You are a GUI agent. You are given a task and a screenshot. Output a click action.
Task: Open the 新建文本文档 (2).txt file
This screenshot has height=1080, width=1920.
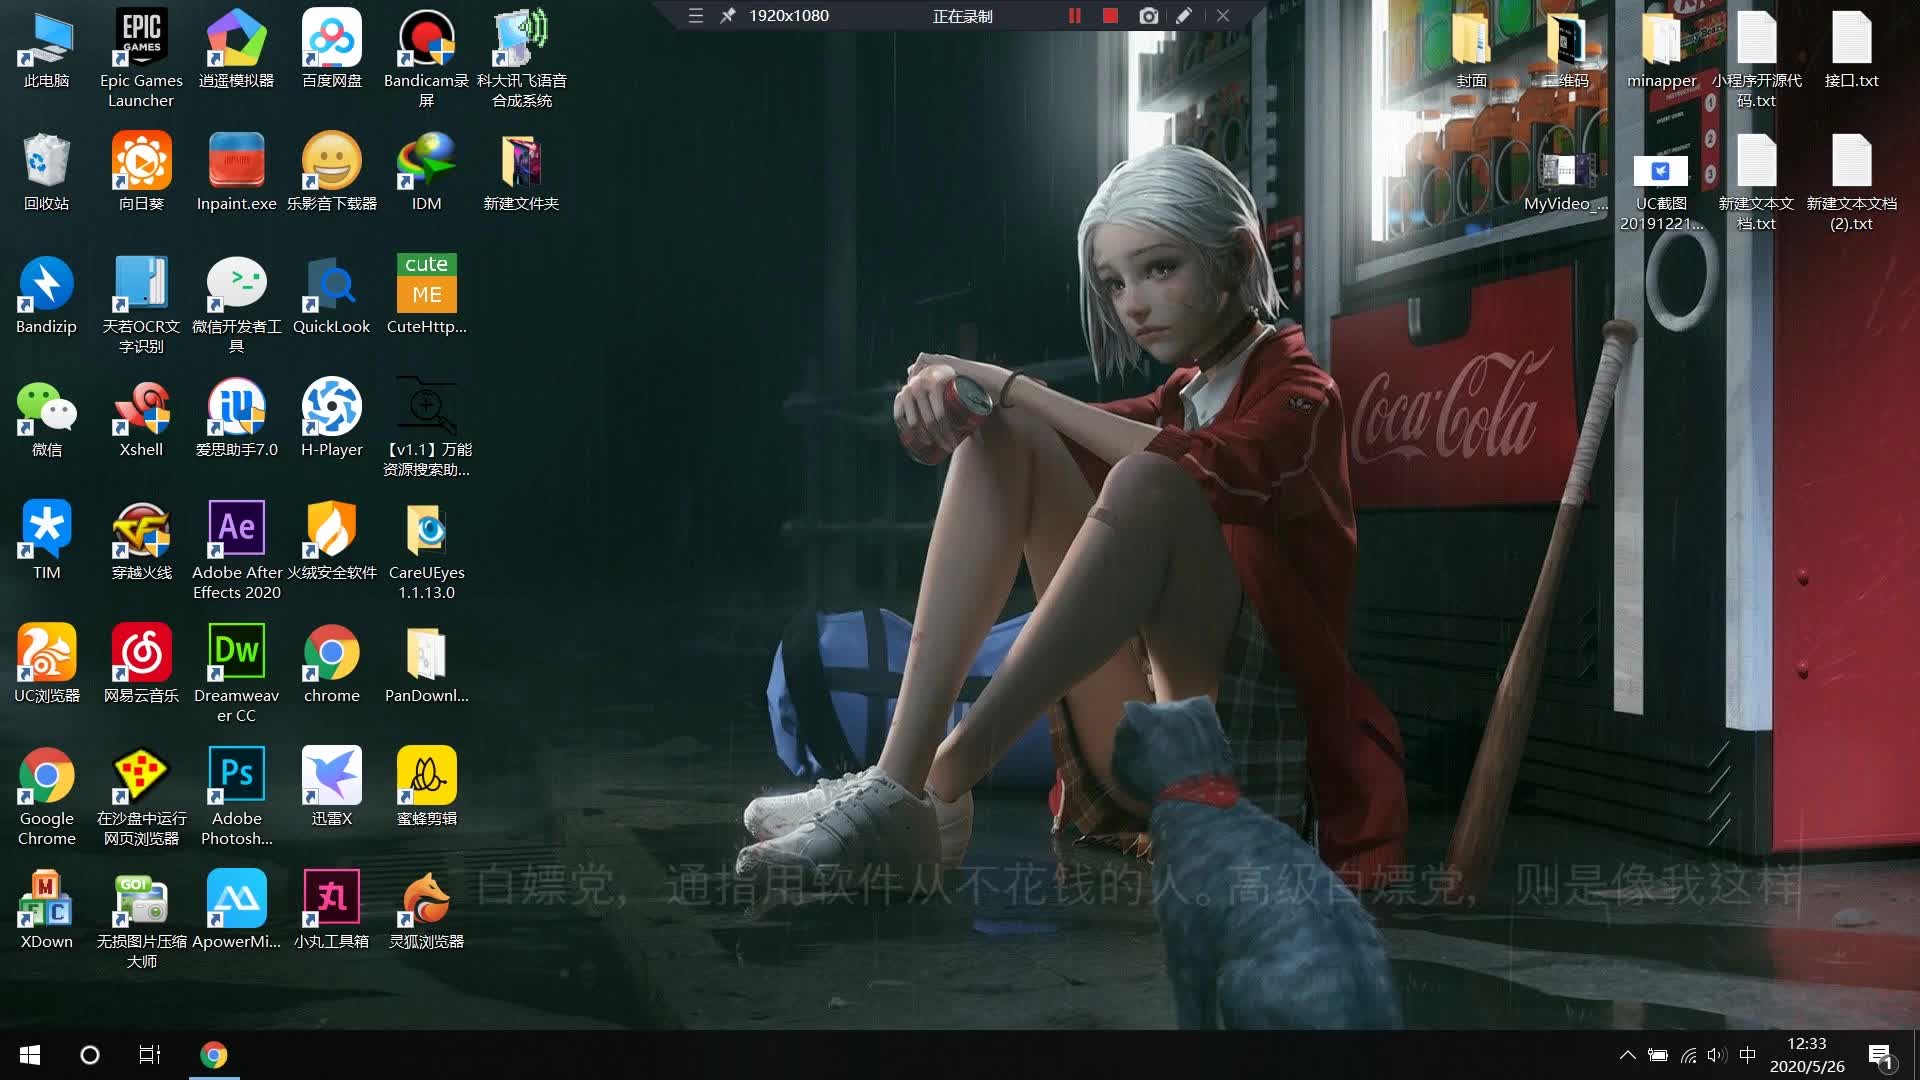(x=1851, y=182)
